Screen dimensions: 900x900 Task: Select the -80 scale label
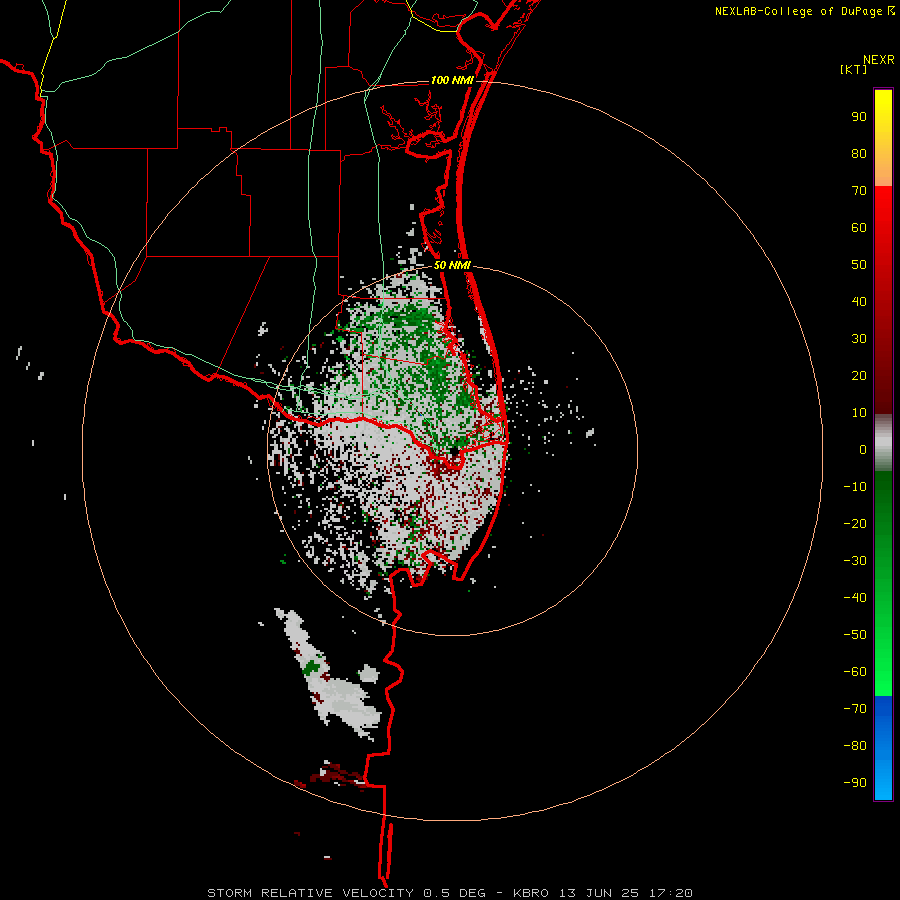point(855,746)
